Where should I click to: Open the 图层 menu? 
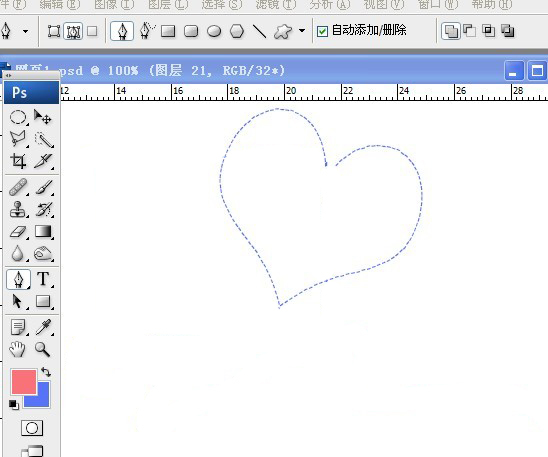tap(168, 5)
